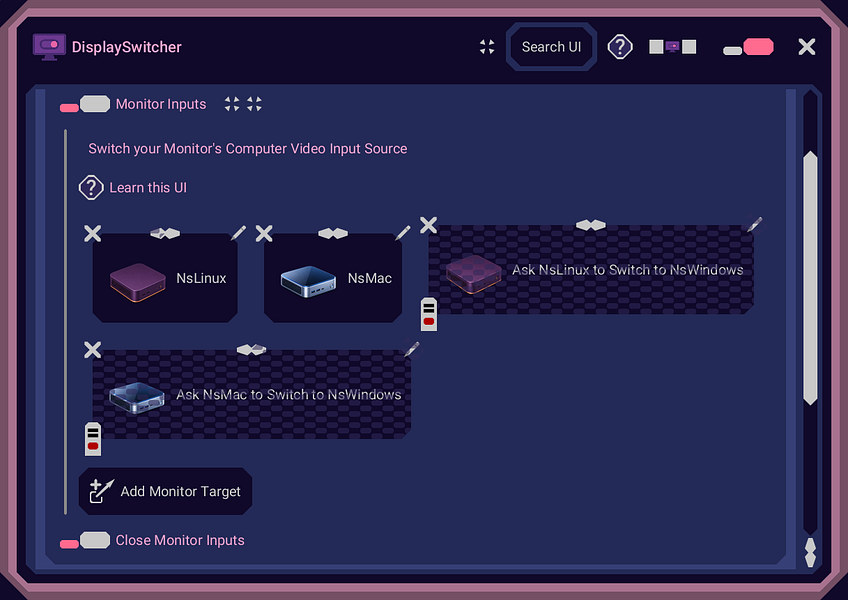The height and width of the screenshot is (600, 848).
Task: Click the right collapse icon beside Monitor Inputs
Action: (254, 104)
